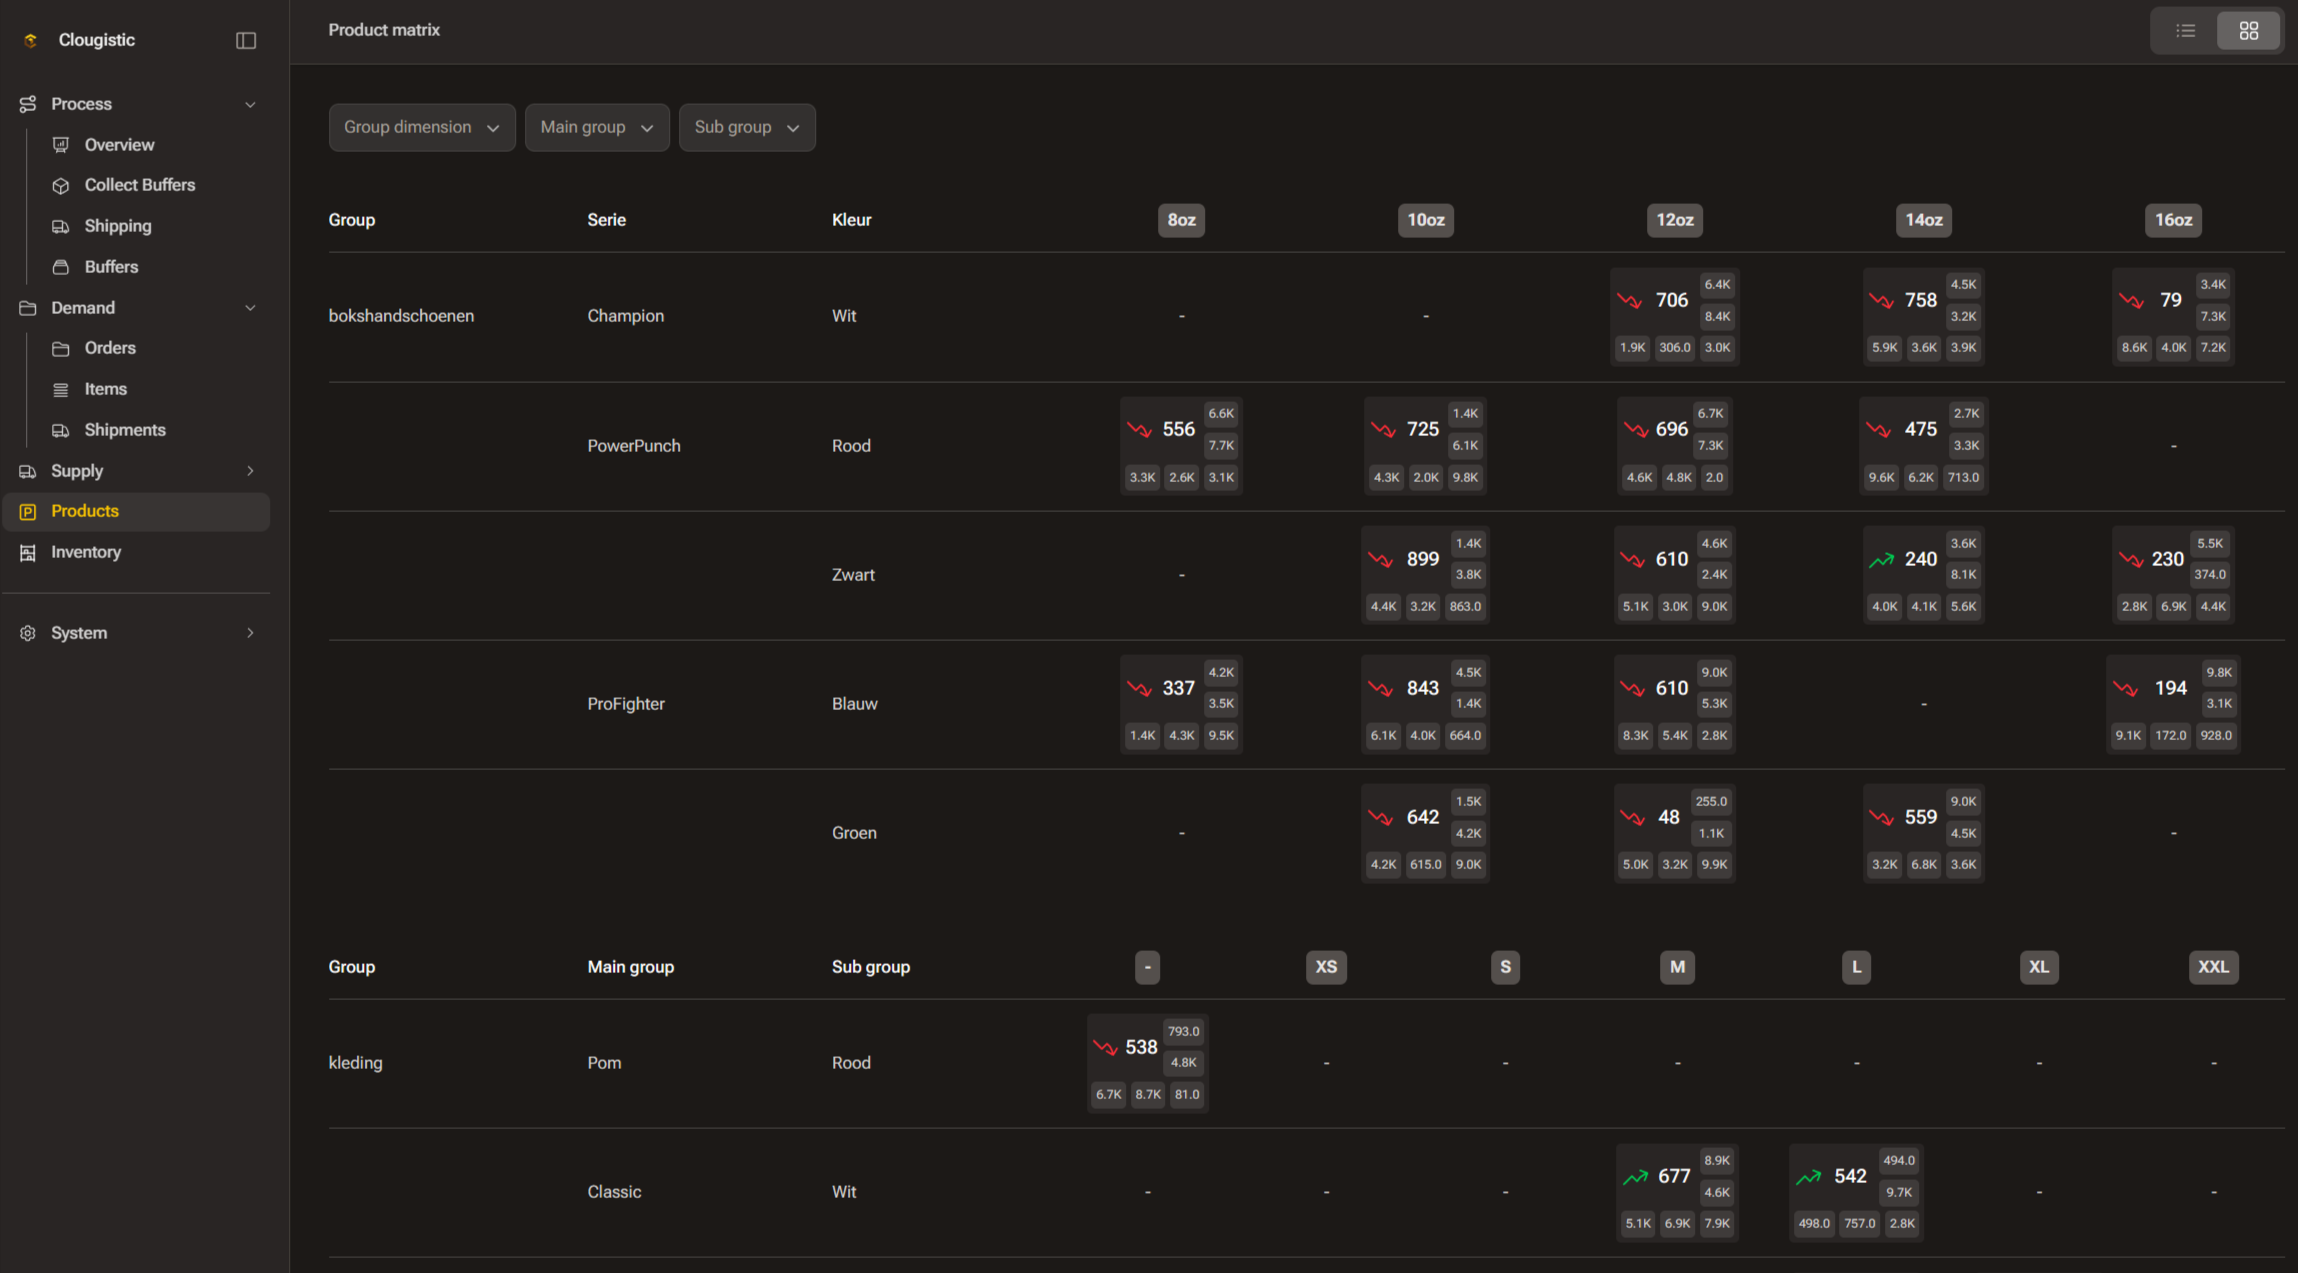Image resolution: width=2298 pixels, height=1273 pixels.
Task: Switch to list view
Action: [x=2185, y=31]
